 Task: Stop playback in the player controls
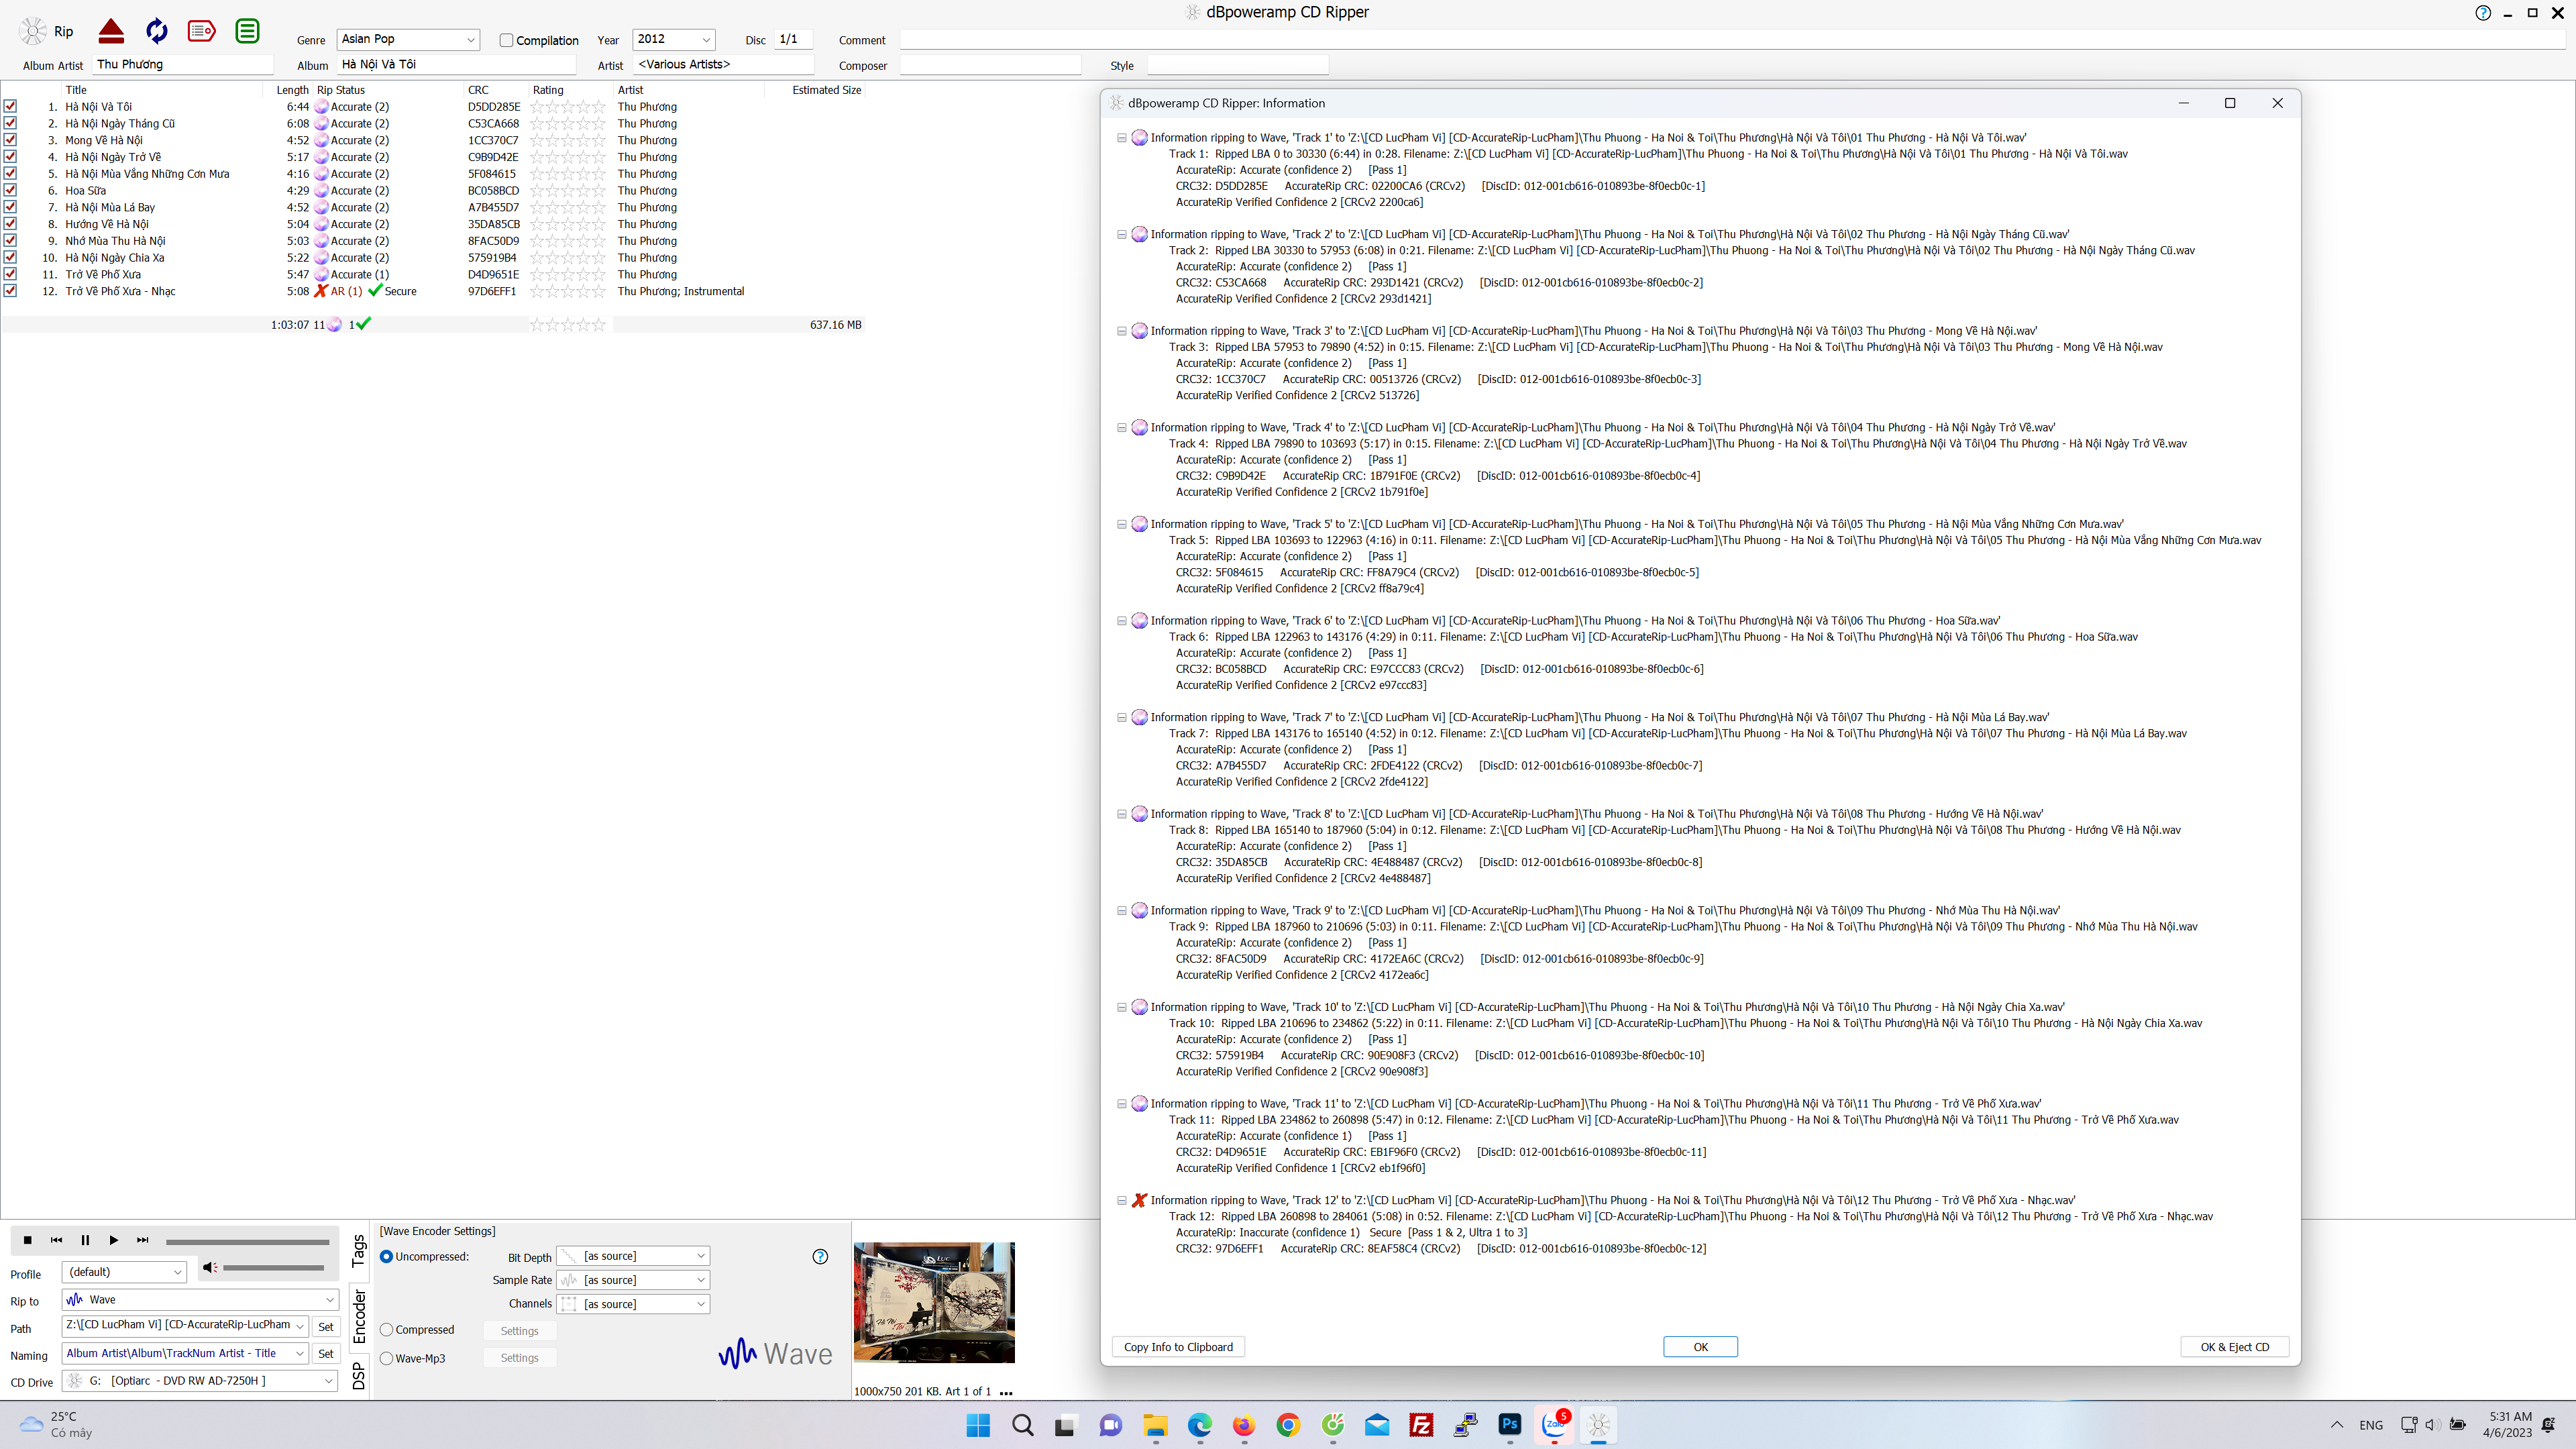click(x=27, y=1240)
